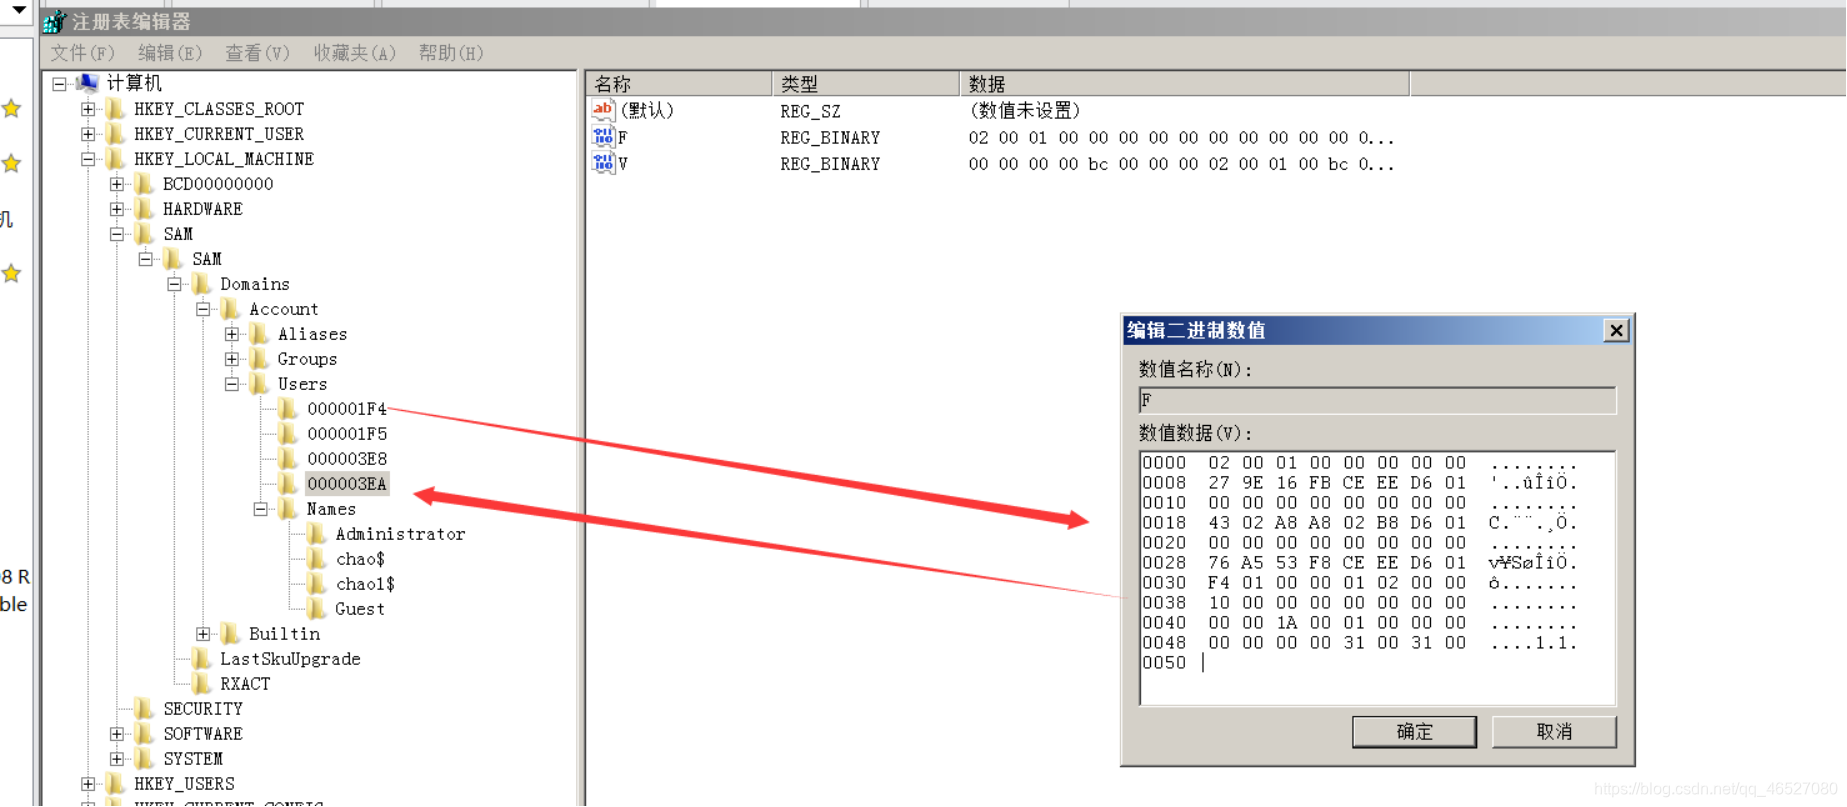Expand the BCD00000000 key
The image size is (1847, 807).
click(x=117, y=183)
